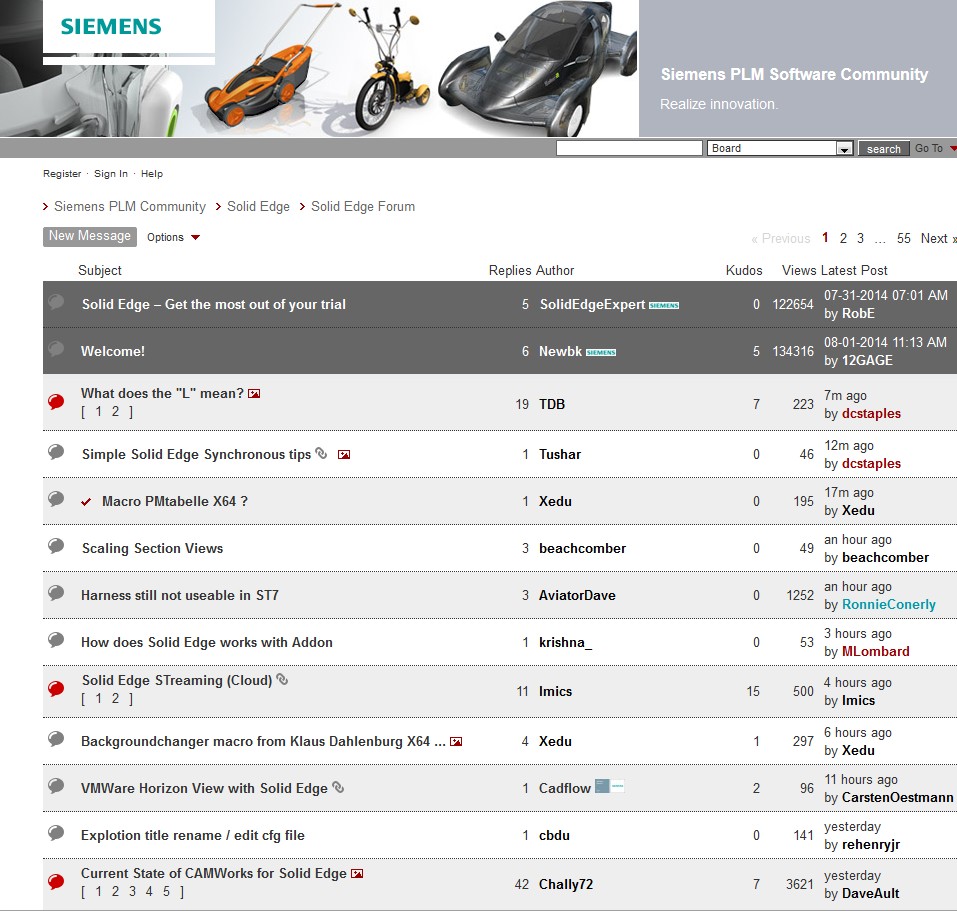The width and height of the screenshot is (957, 911).
Task: Click image icon on Current State of CAMWorks thread
Action: (357, 873)
